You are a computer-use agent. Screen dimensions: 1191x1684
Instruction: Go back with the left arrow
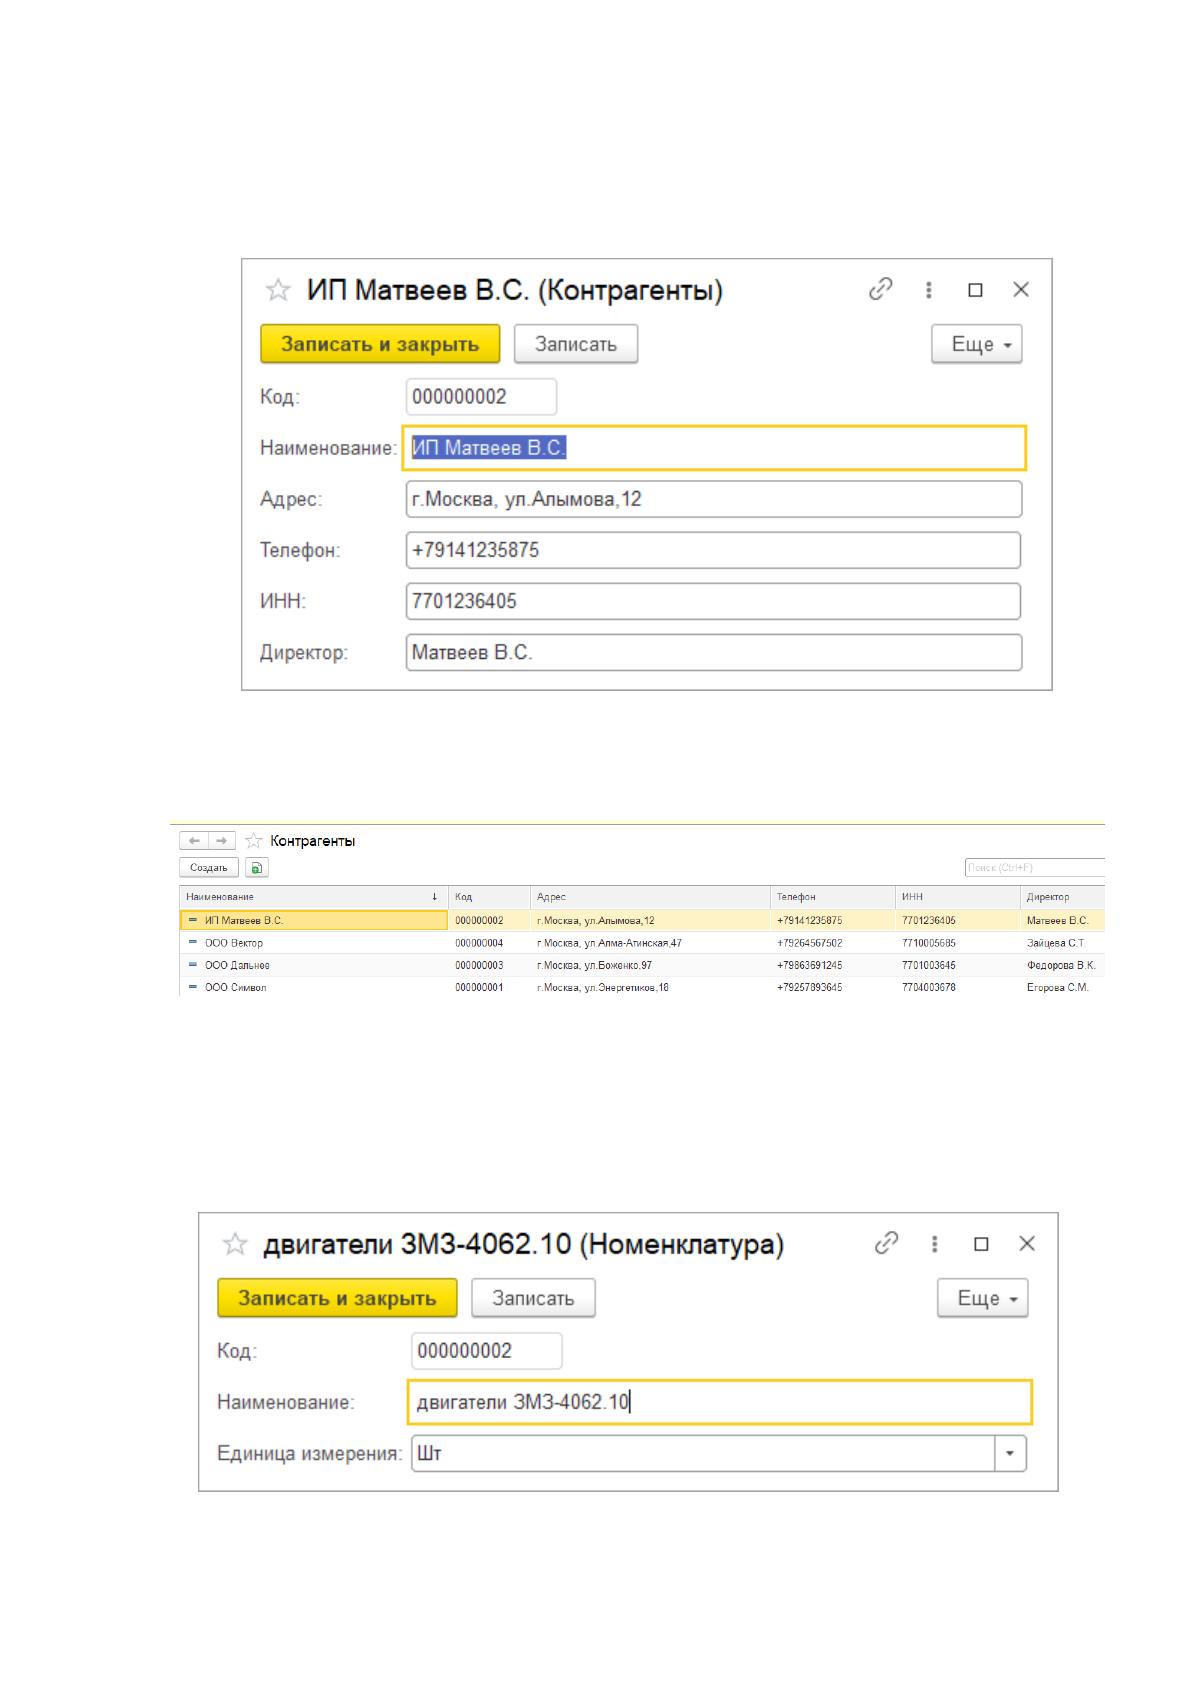(194, 841)
